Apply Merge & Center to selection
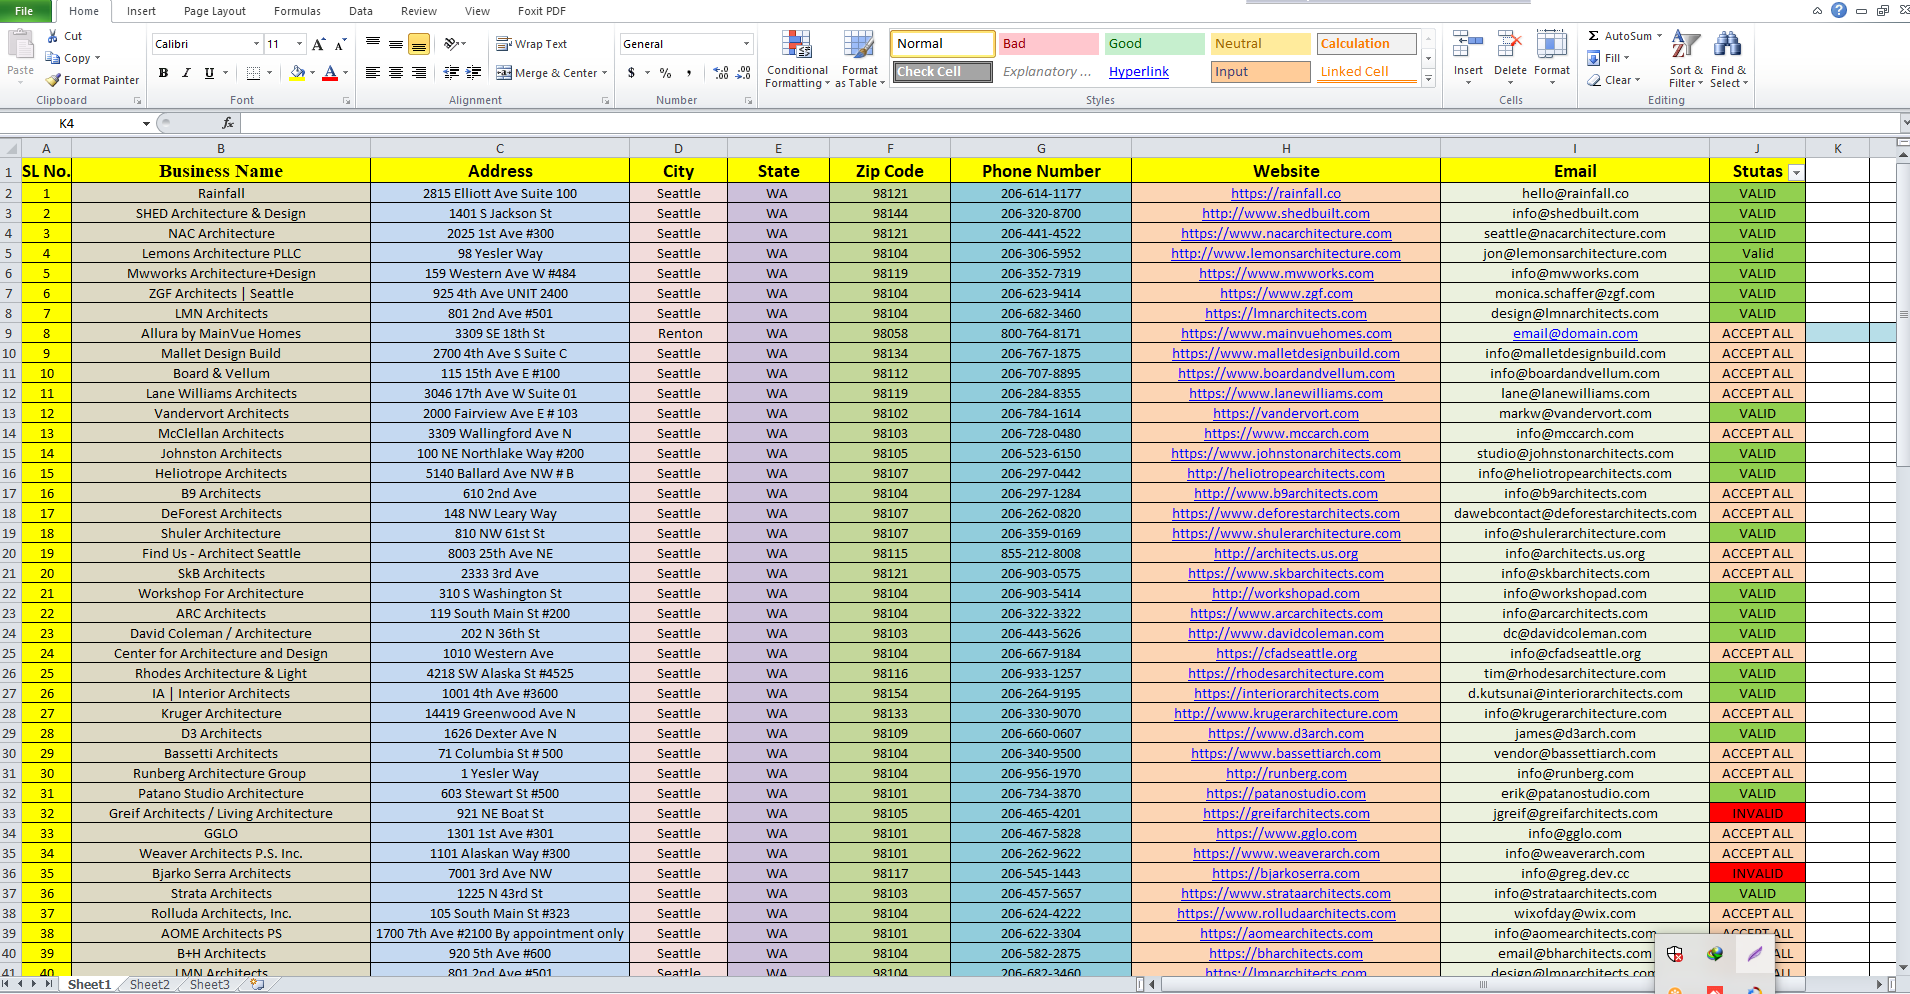Image resolution: width=1910 pixels, height=994 pixels. point(550,73)
